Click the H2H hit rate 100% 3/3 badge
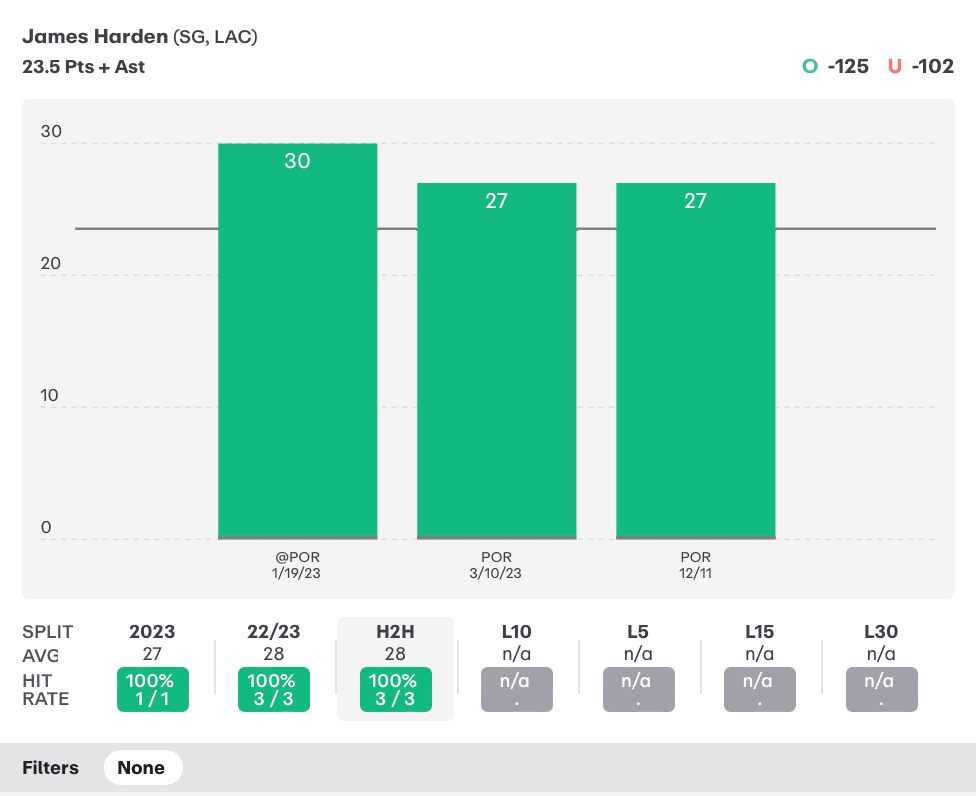 (395, 690)
